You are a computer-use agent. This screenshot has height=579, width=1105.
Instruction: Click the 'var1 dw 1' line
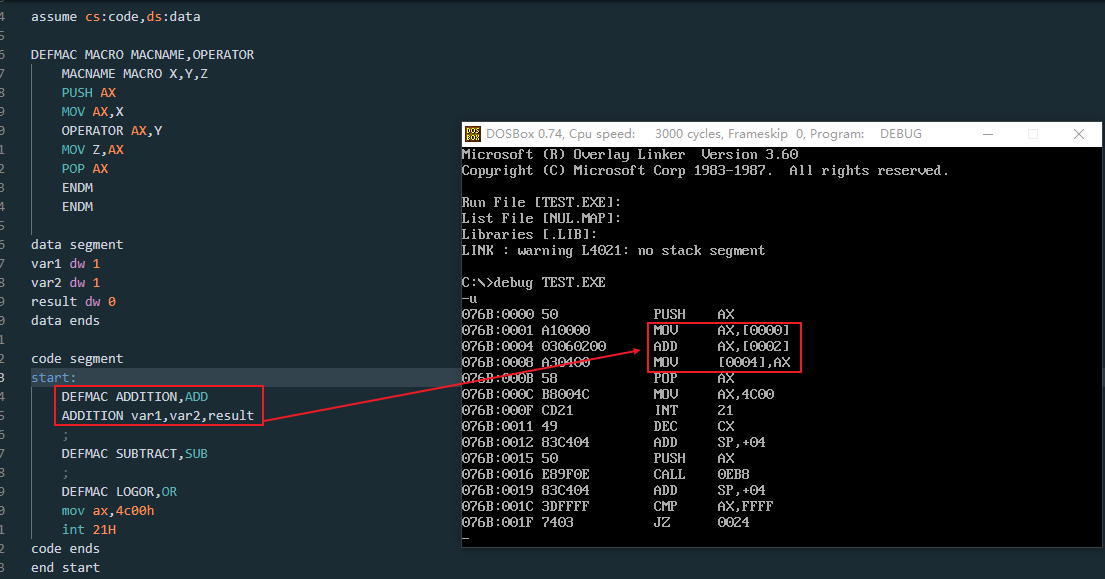click(x=66, y=263)
